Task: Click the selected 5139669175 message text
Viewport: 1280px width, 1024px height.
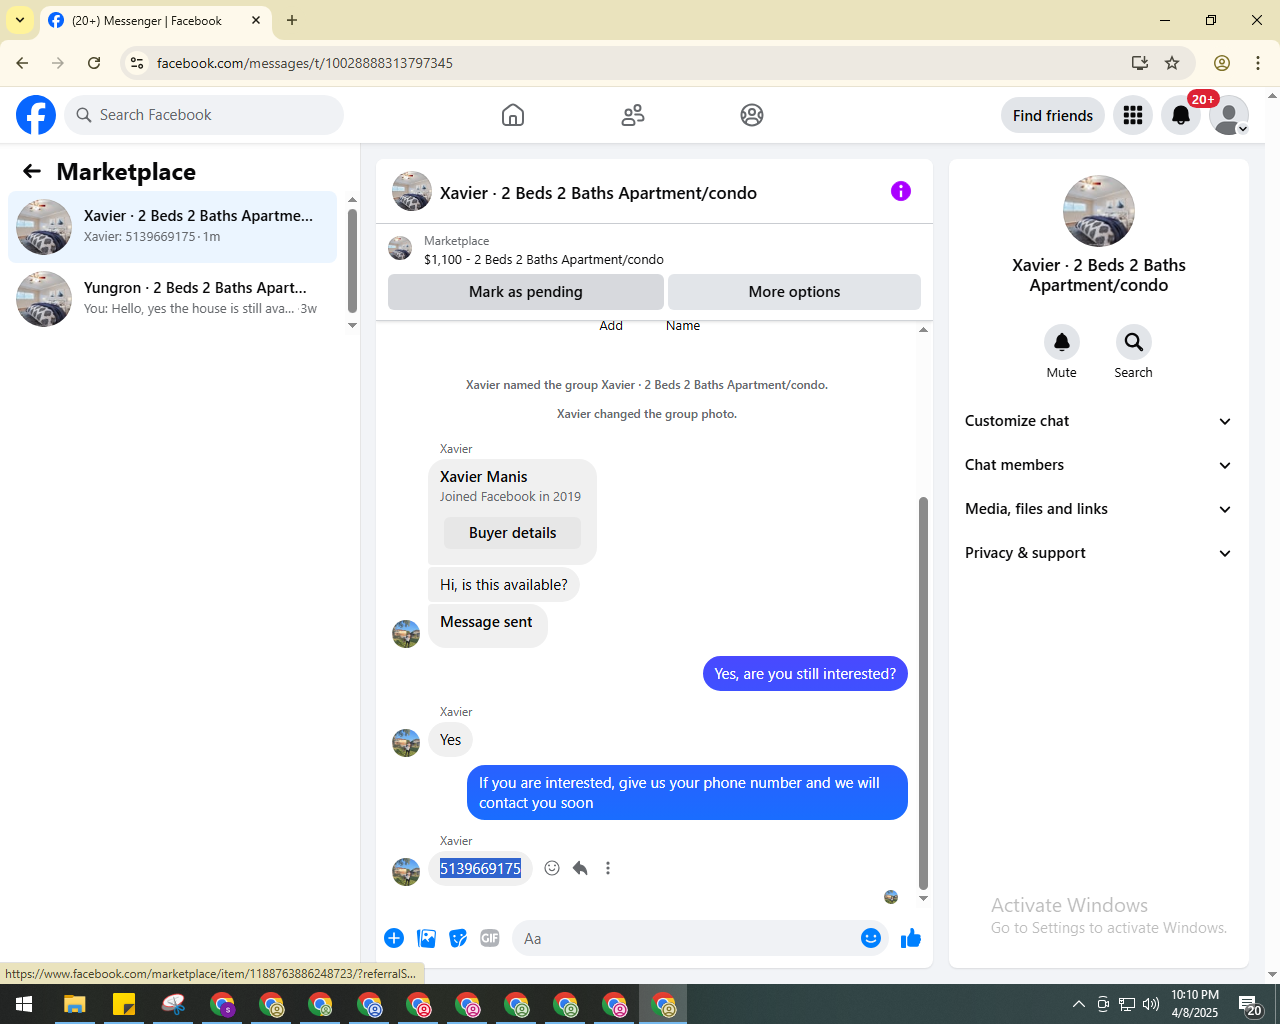Action: pos(481,868)
